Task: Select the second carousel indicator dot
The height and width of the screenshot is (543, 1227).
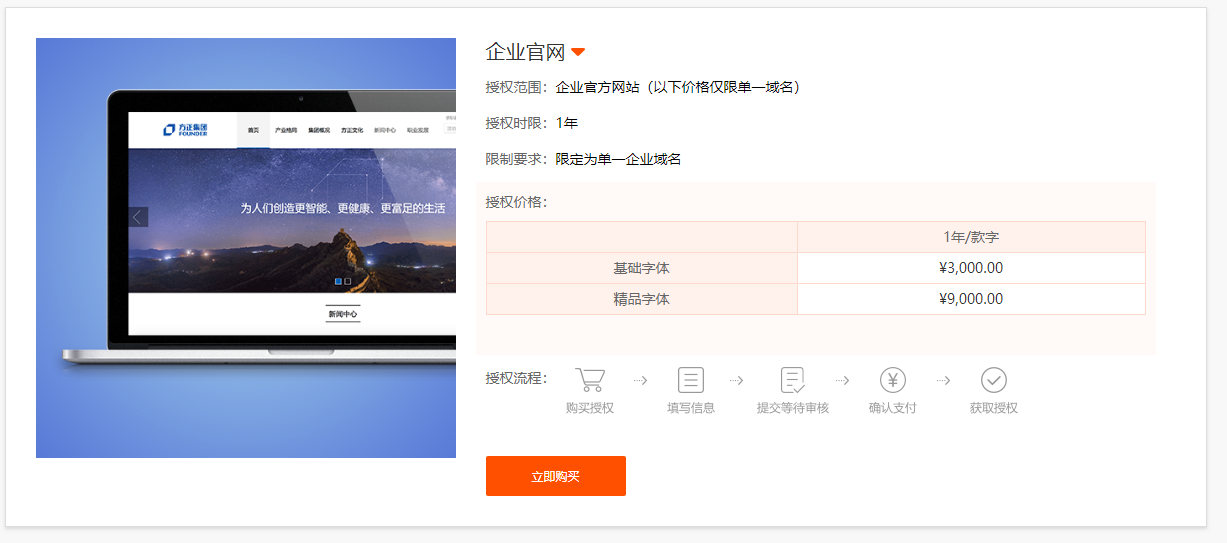Action: [348, 281]
